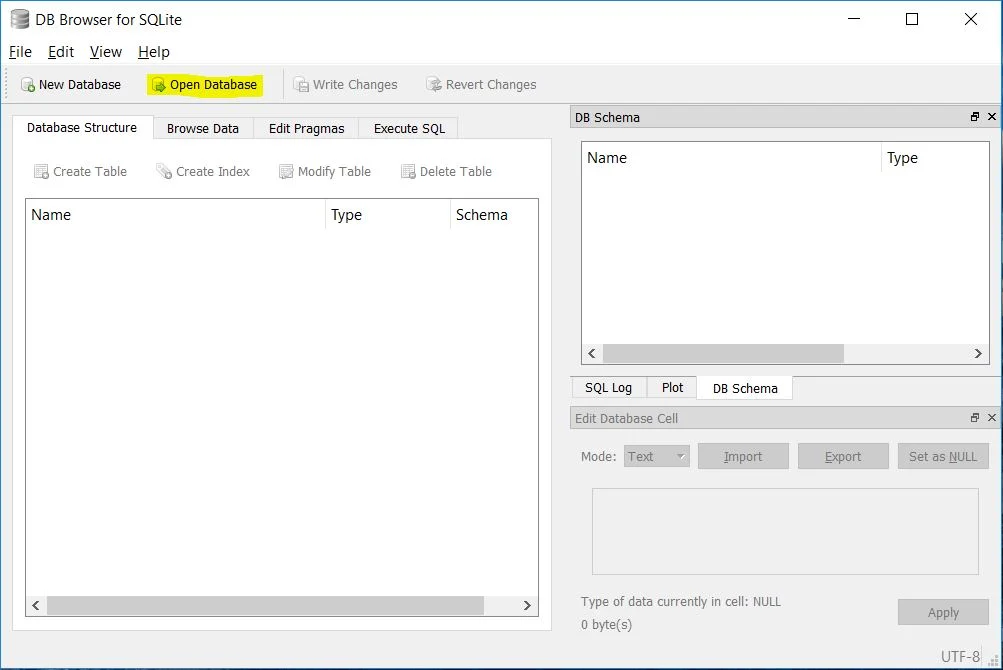Screen dimensions: 1003x670
Task: Click the New Database toolbar icon
Action: [x=28, y=84]
